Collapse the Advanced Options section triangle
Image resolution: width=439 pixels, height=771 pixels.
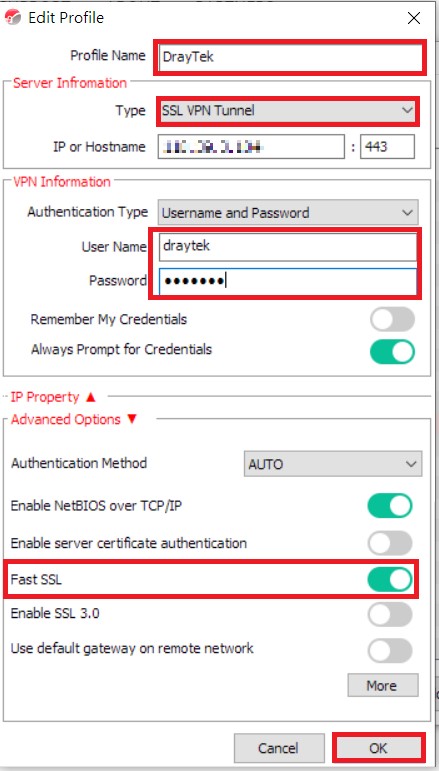click(131, 419)
